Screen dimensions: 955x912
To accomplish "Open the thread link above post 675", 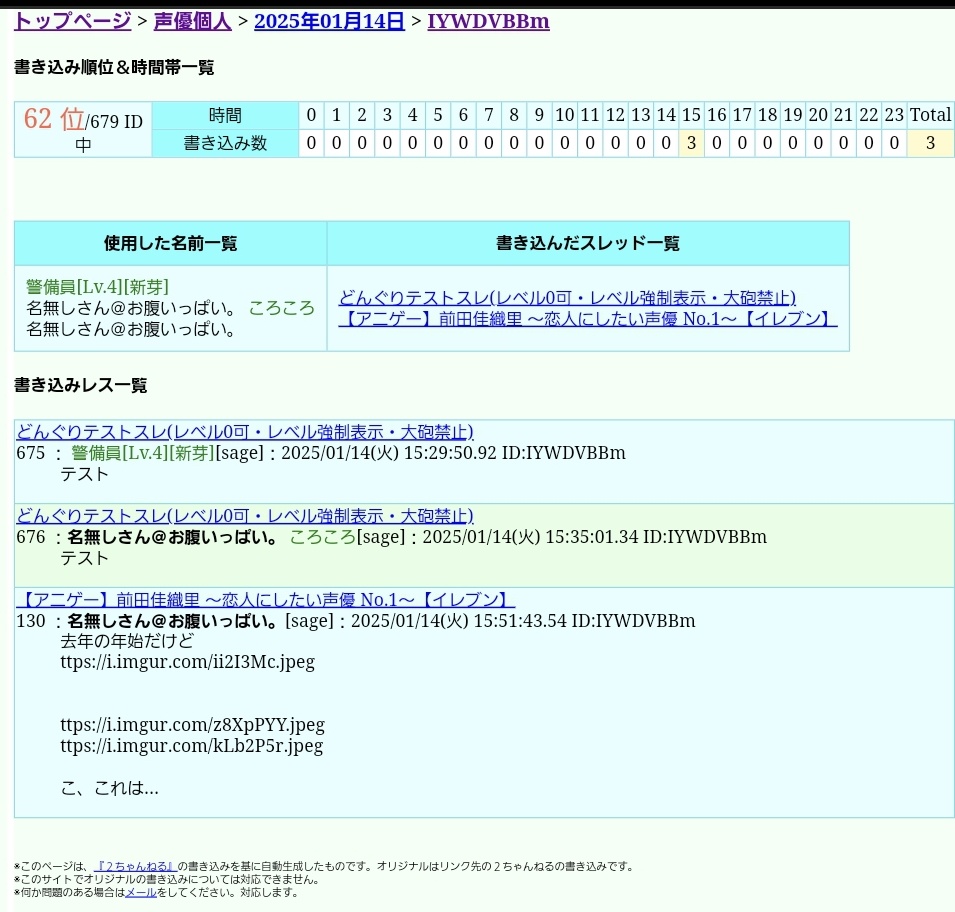I will (245, 432).
